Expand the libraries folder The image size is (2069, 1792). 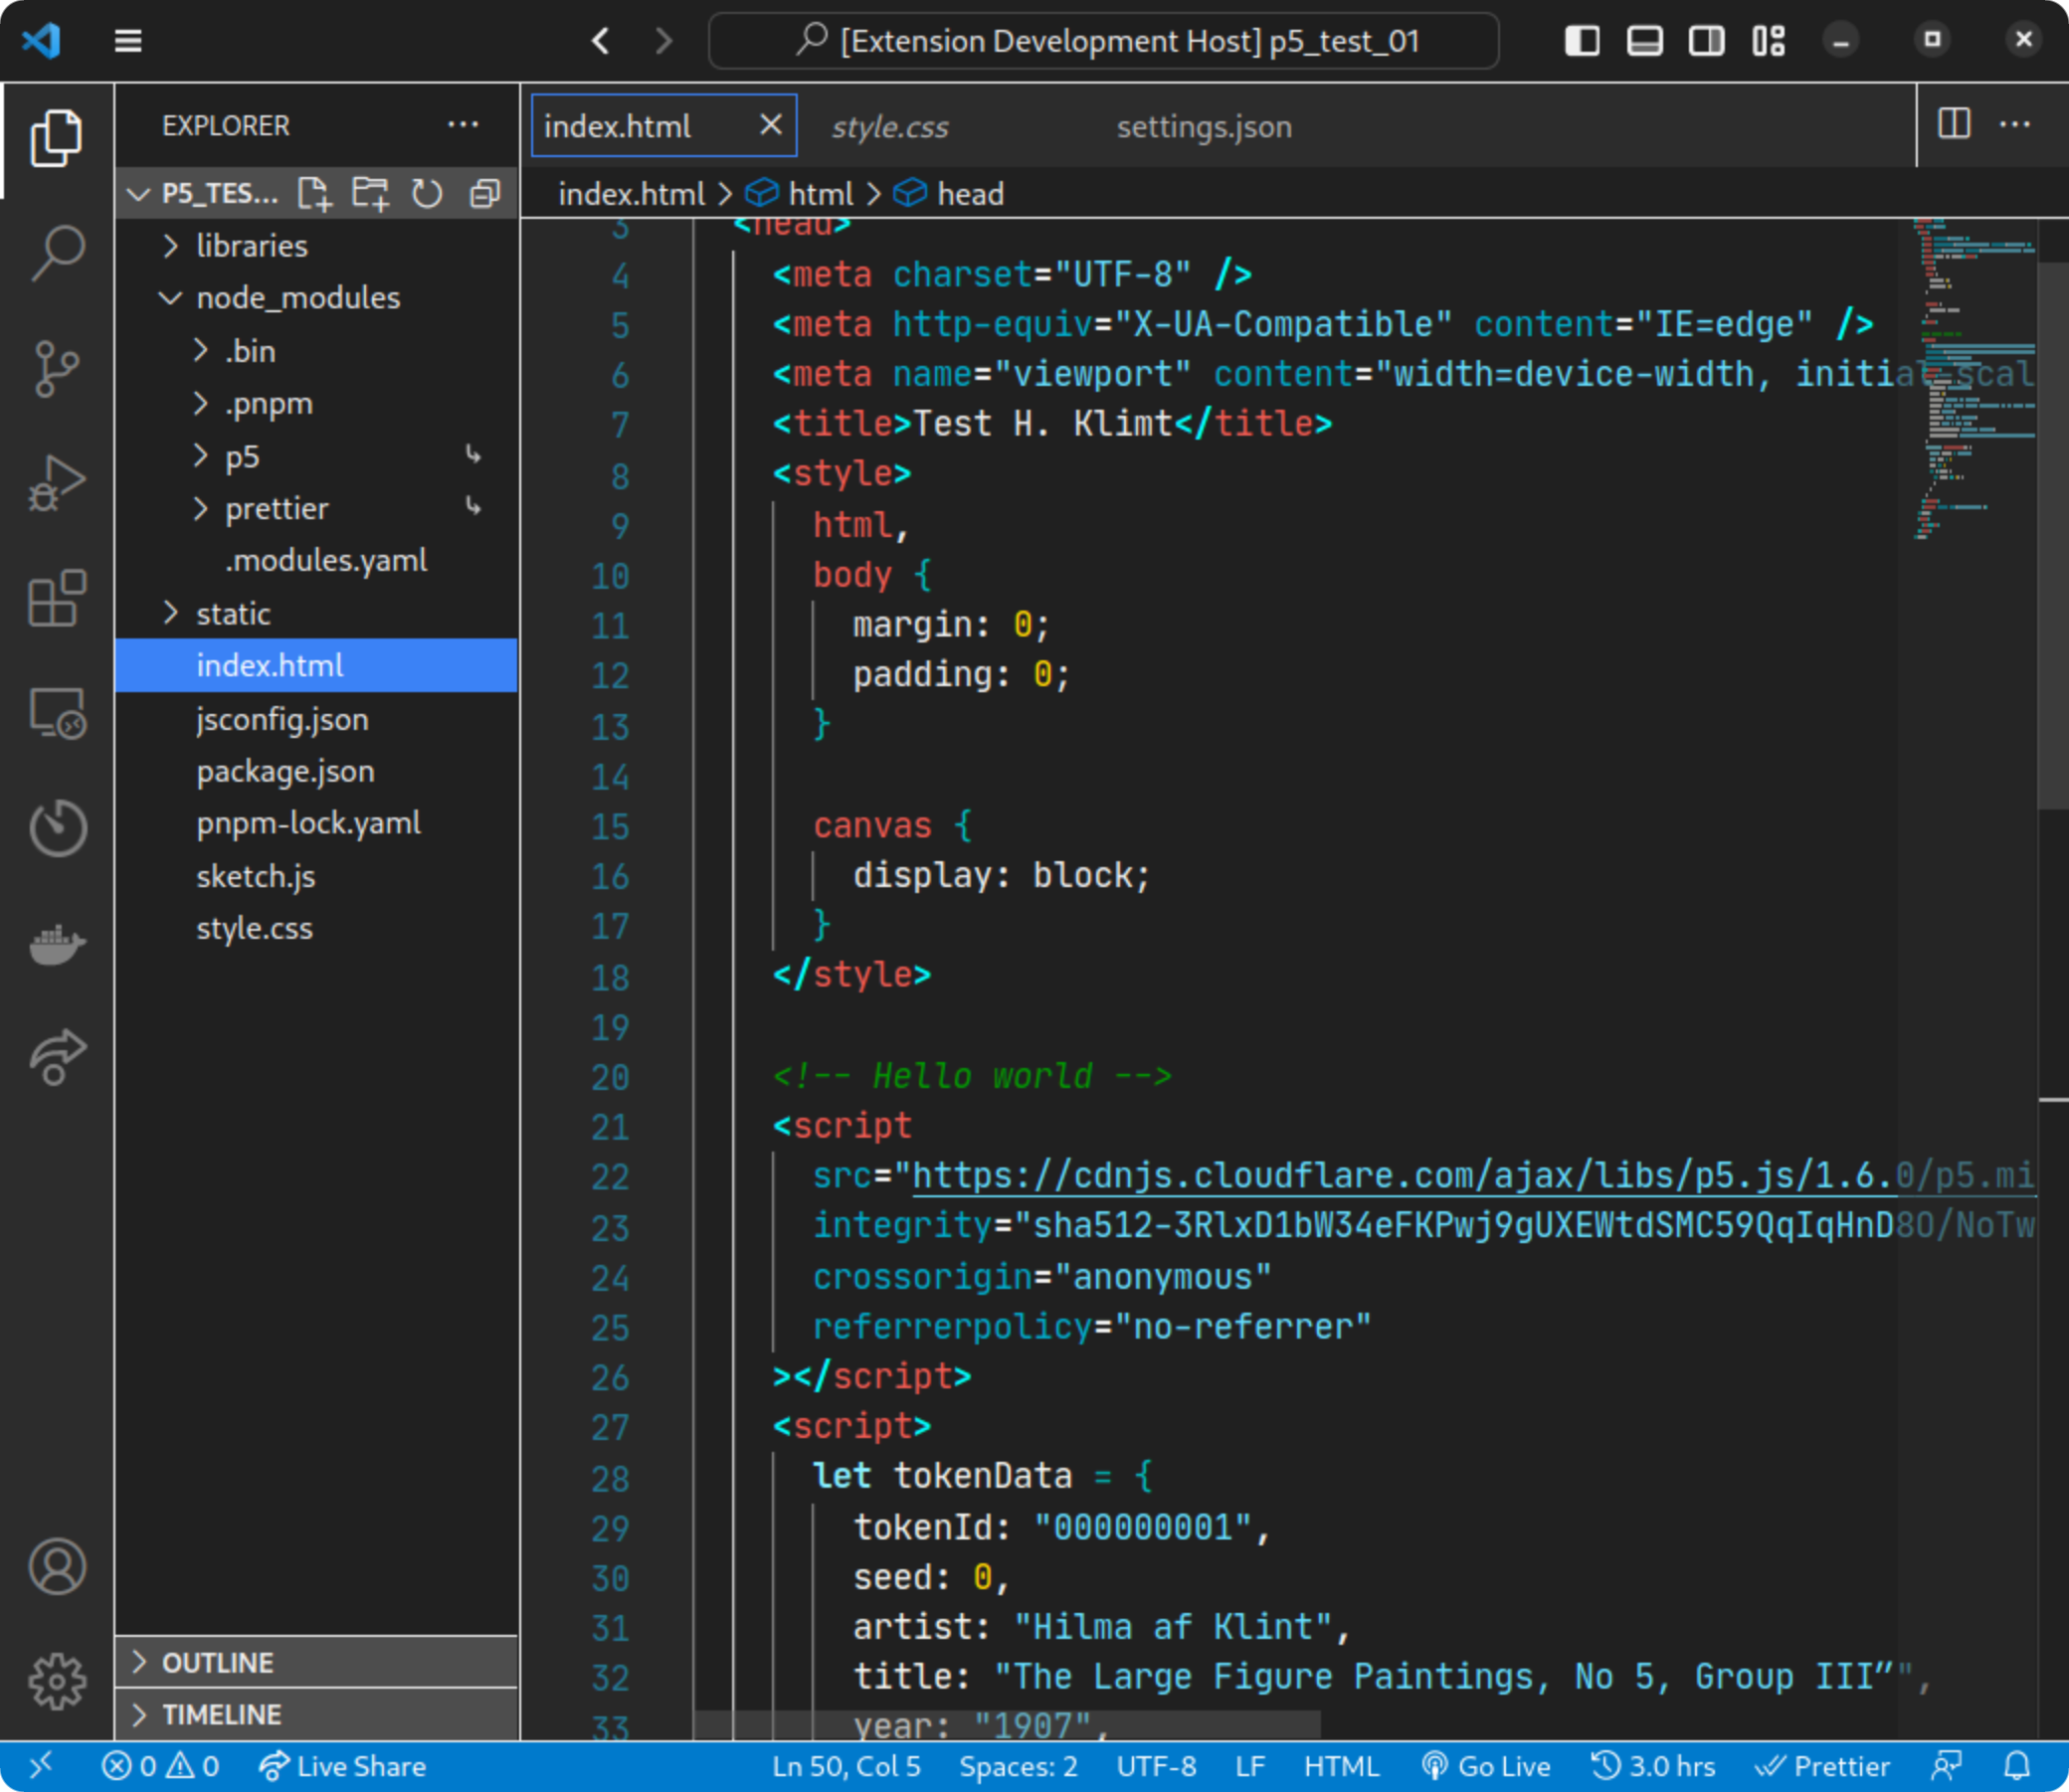pyautogui.click(x=251, y=246)
